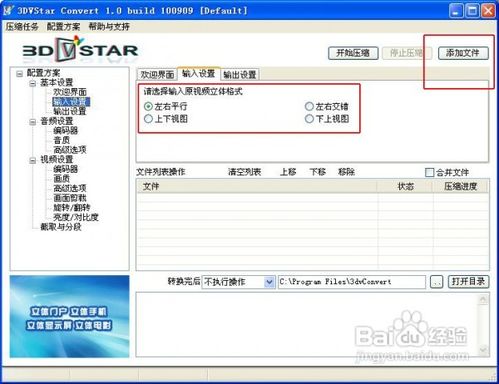Switch to the 输出设置 tab
This screenshot has height=384, width=499.
point(240,74)
